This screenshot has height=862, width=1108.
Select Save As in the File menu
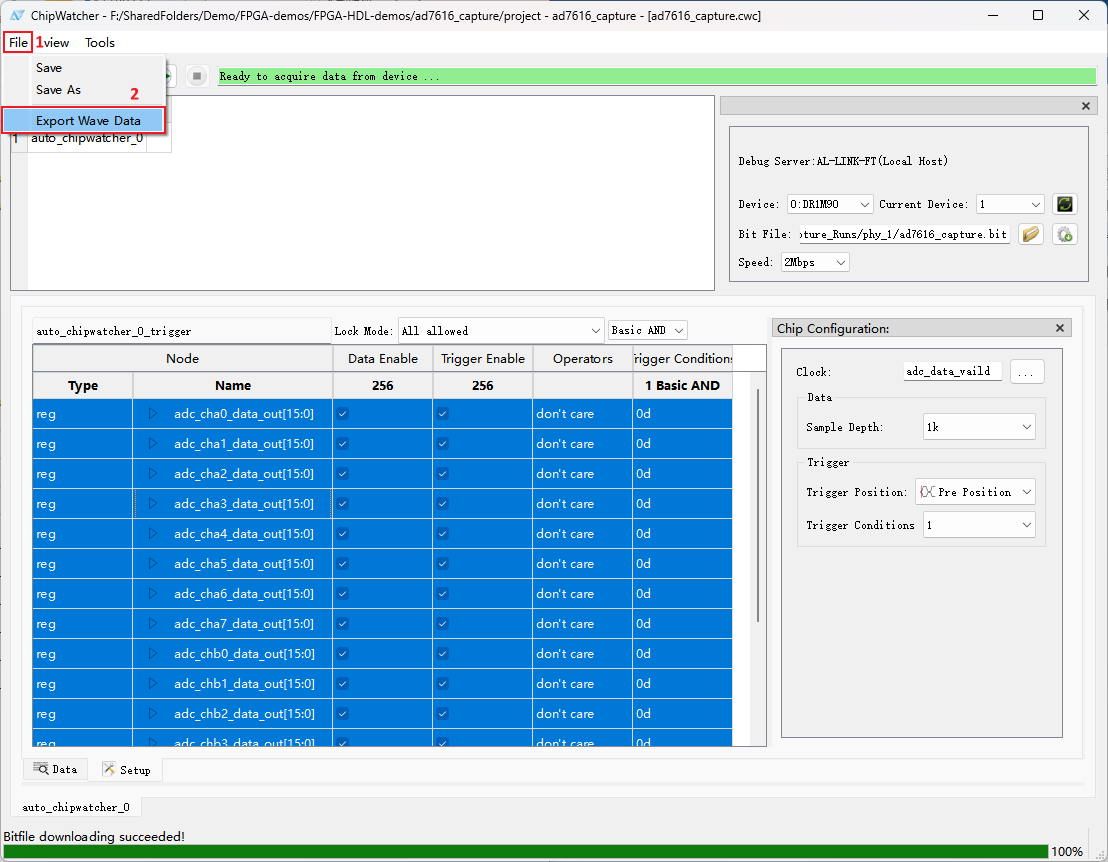58,90
